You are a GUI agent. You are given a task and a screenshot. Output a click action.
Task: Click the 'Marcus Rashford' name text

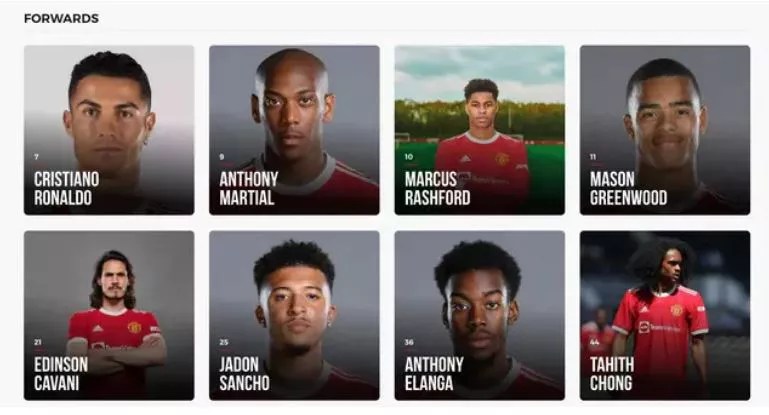[x=437, y=188]
